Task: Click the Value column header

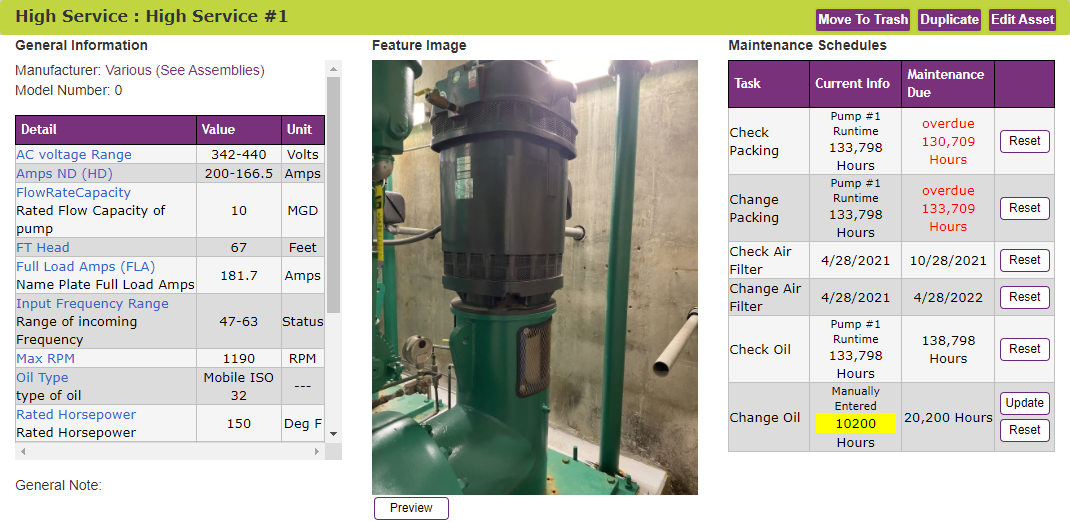Action: coord(239,130)
